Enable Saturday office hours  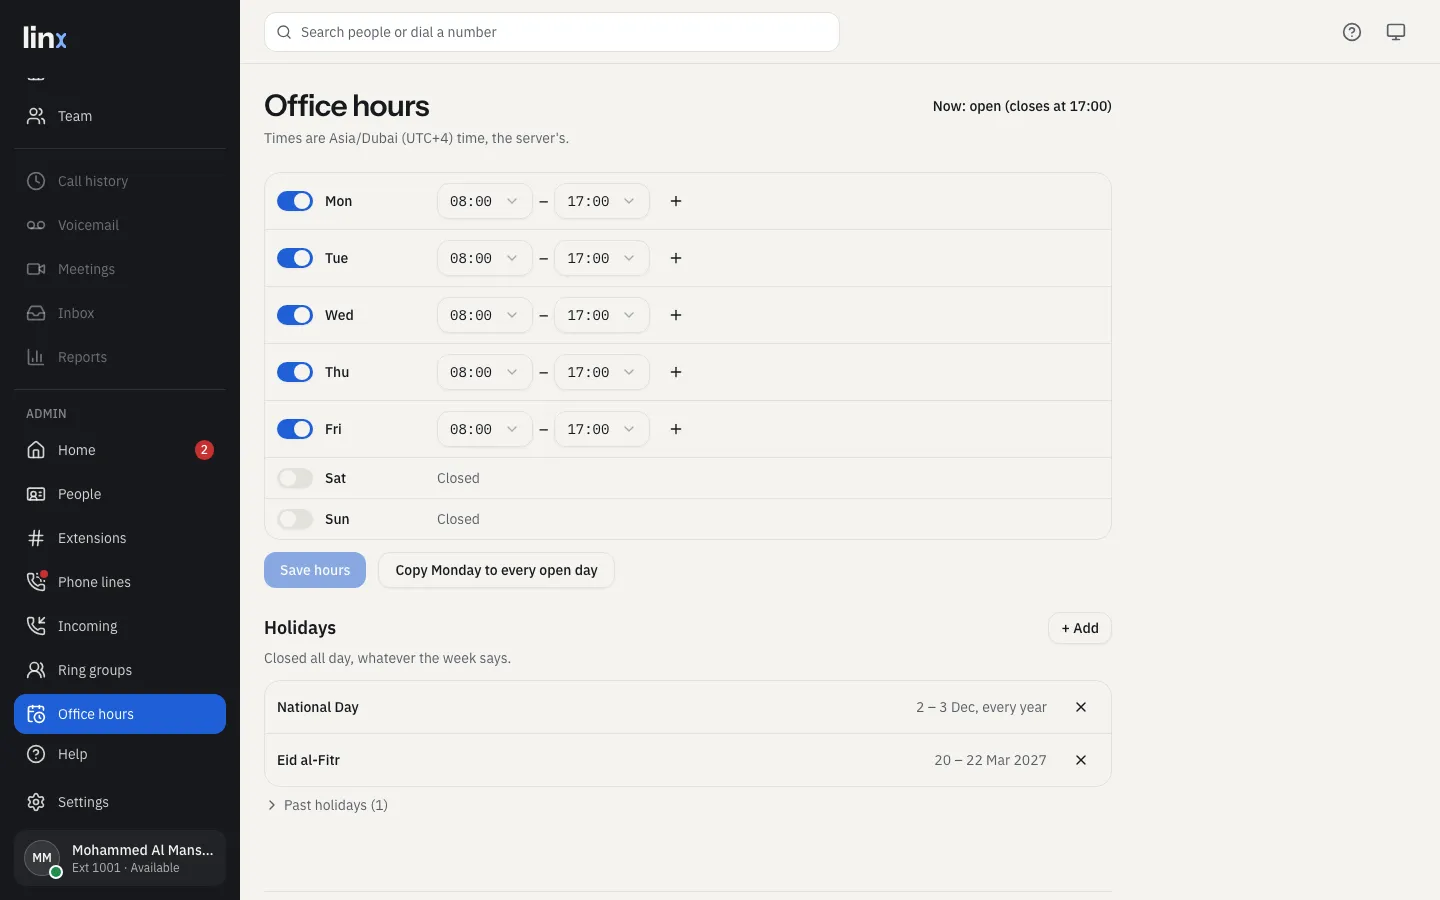[295, 478]
